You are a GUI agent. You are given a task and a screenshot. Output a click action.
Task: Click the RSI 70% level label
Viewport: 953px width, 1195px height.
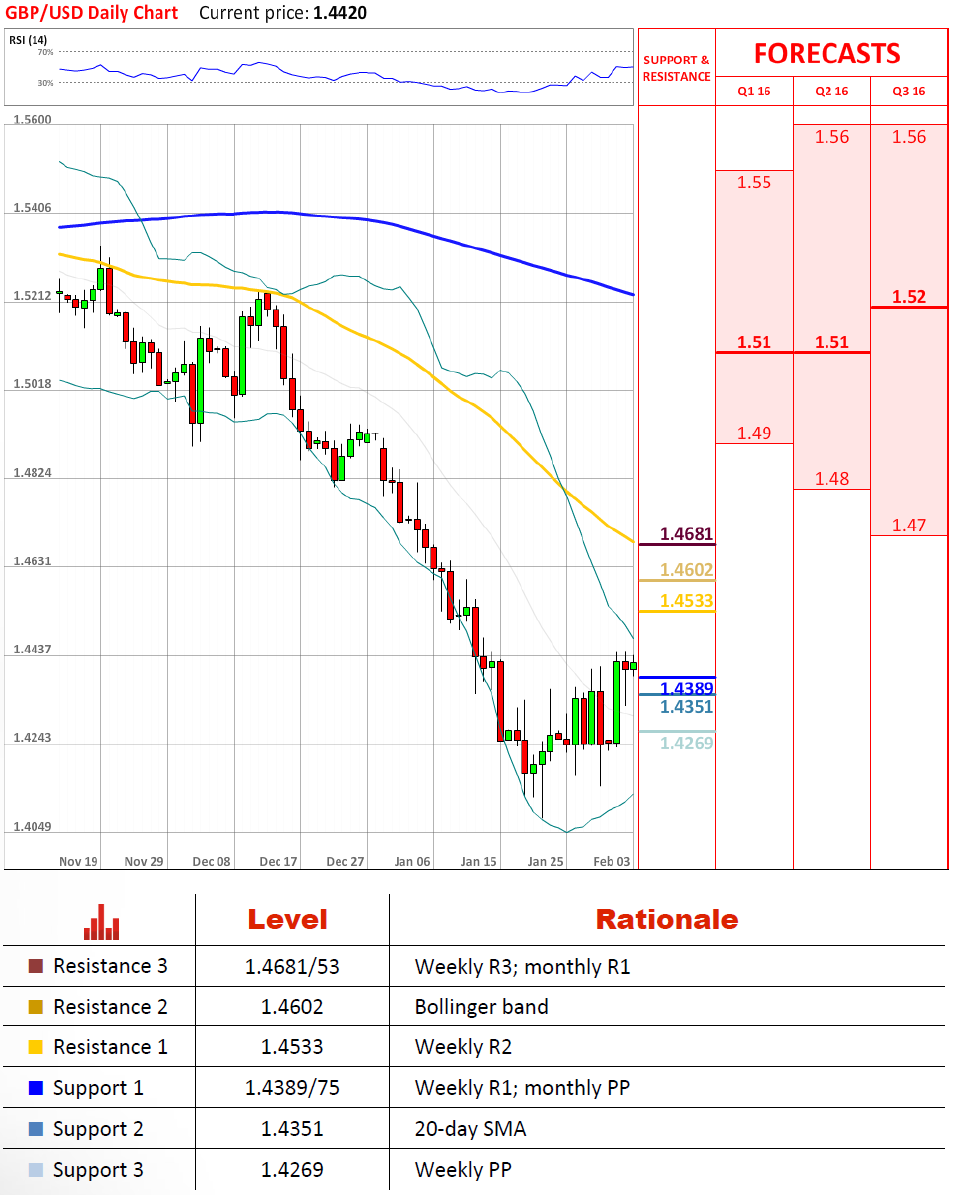46,53
